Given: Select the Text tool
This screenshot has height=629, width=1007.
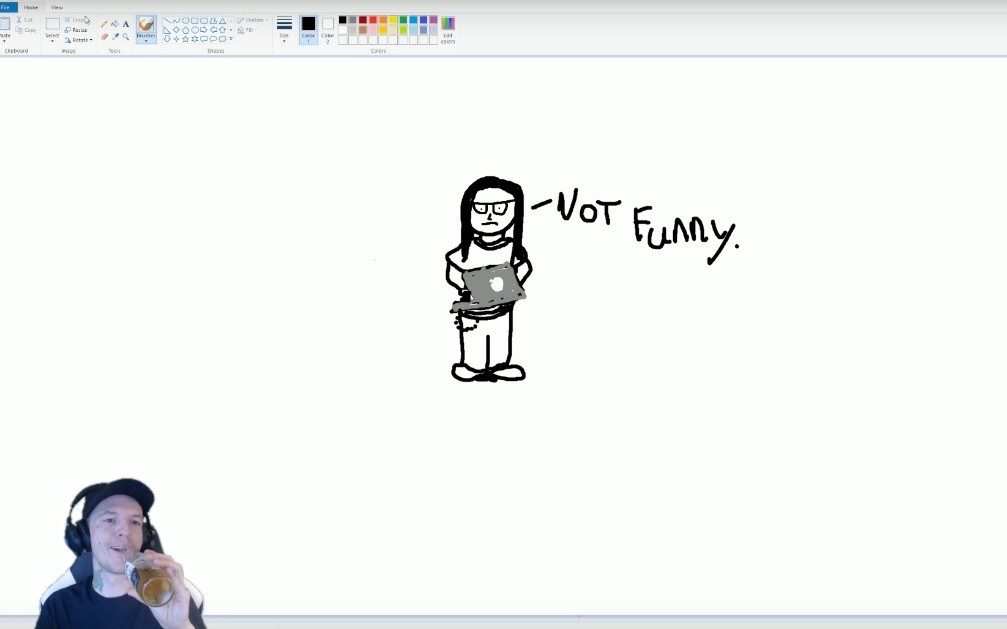Looking at the screenshot, I should (126, 24).
